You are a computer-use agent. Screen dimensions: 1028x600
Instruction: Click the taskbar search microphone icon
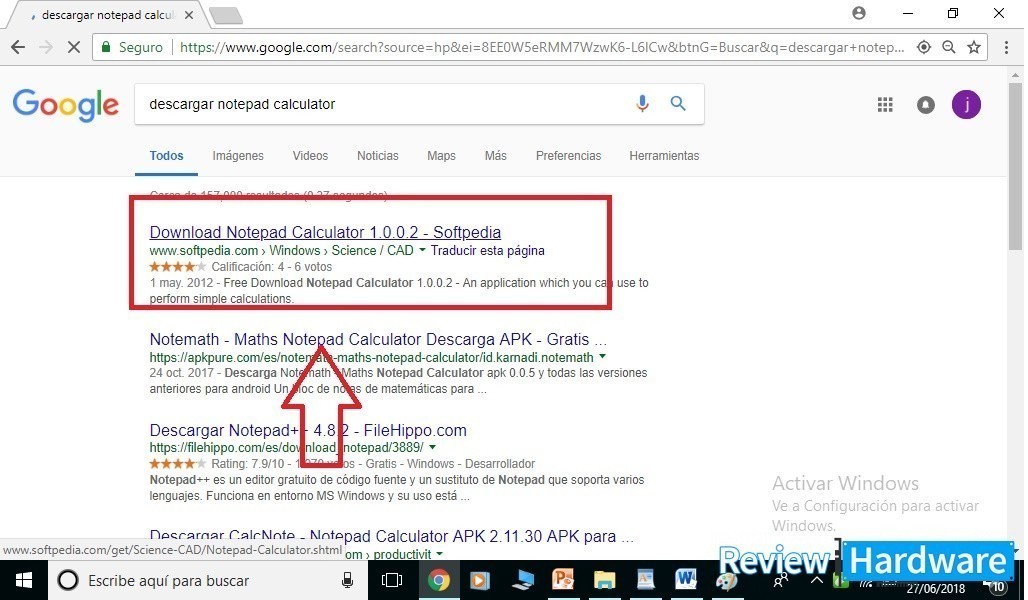point(347,580)
